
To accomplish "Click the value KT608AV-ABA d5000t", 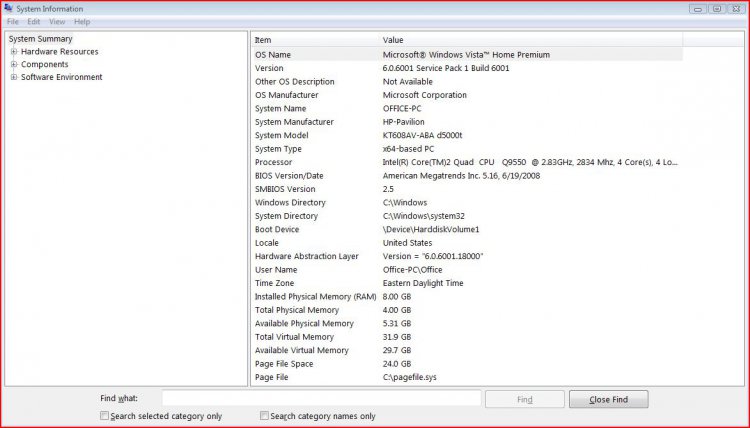I will pos(422,135).
